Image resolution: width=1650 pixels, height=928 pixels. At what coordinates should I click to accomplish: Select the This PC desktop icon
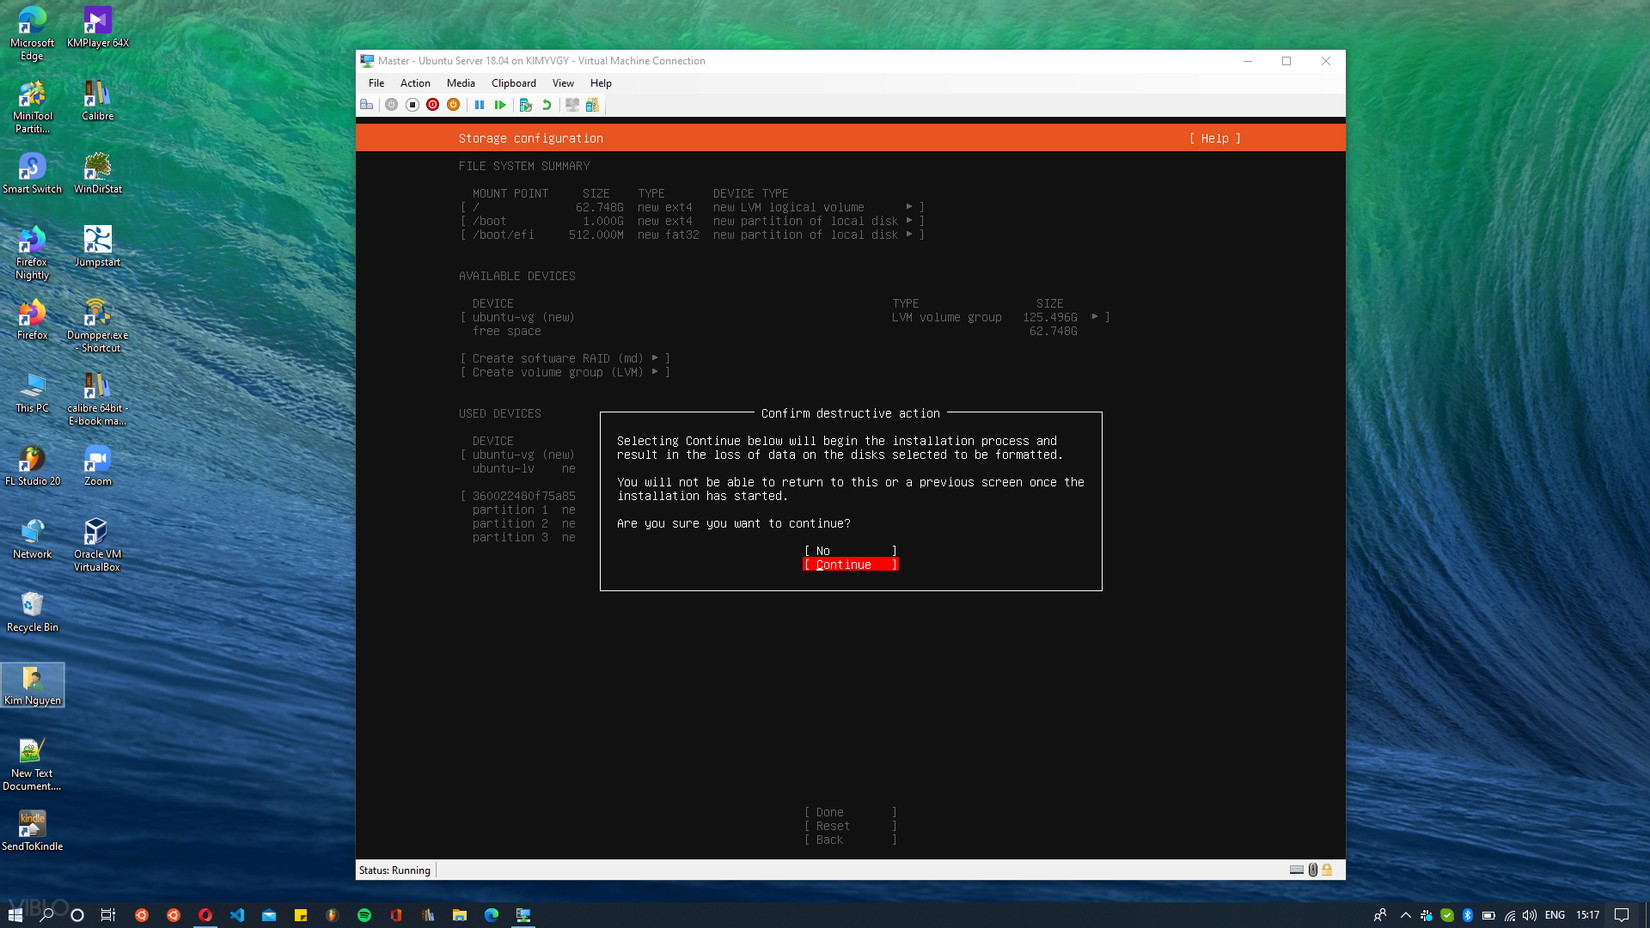click(32, 393)
